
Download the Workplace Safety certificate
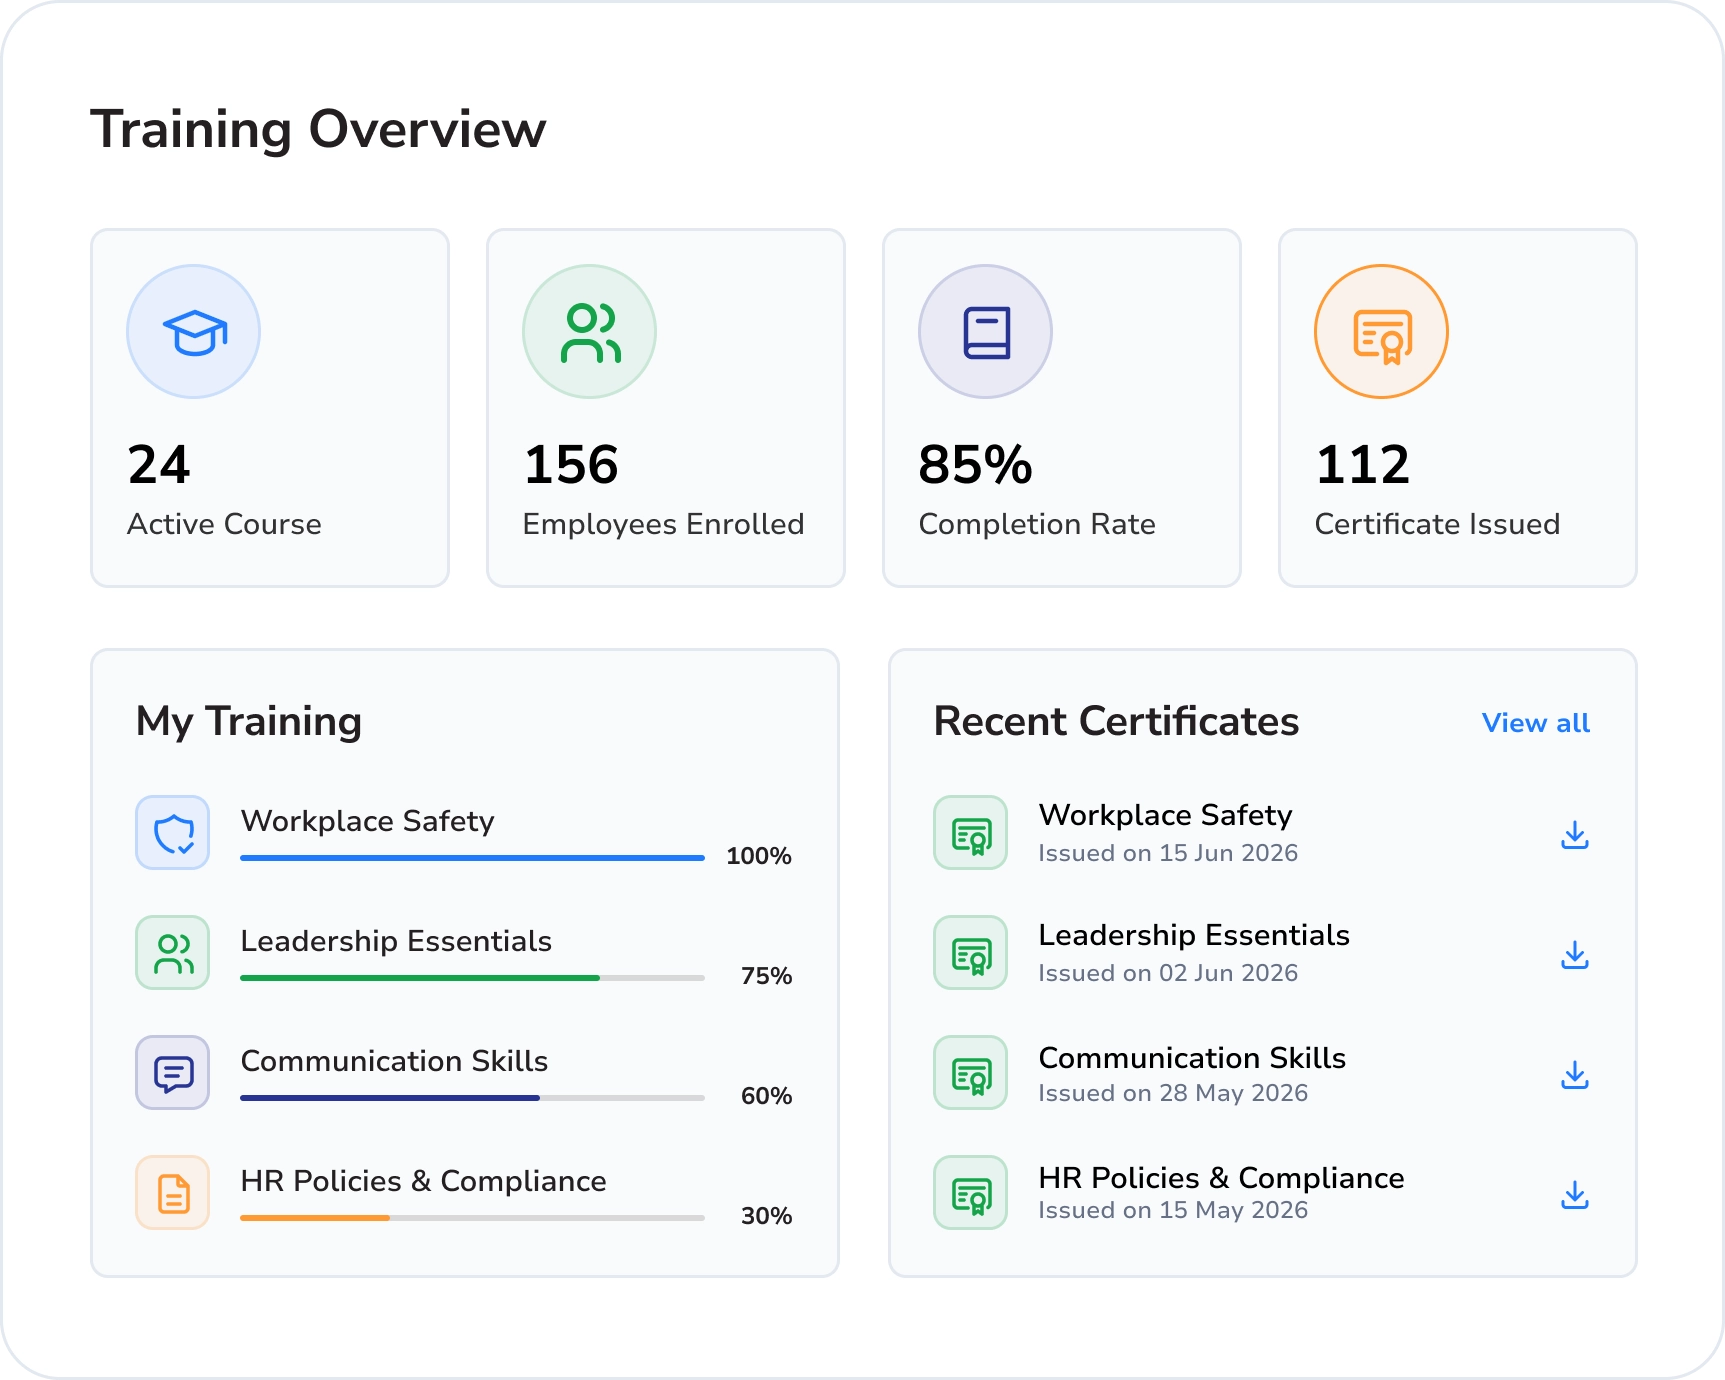[x=1575, y=835]
